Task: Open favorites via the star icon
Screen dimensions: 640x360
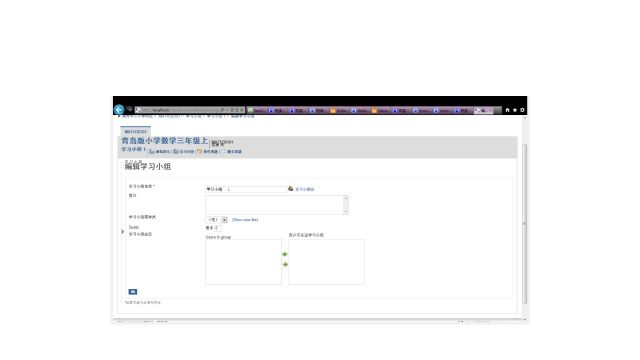Action: pos(515,110)
